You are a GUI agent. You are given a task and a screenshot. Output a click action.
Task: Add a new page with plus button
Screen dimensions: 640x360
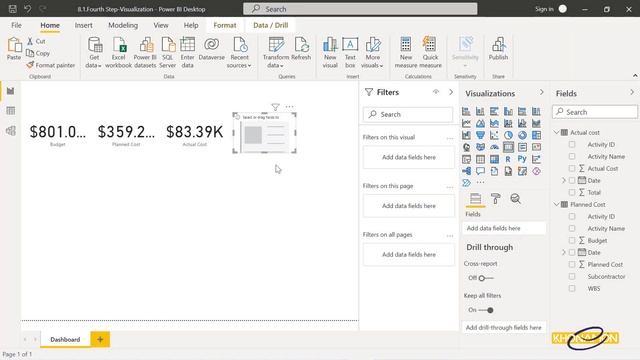coord(100,339)
